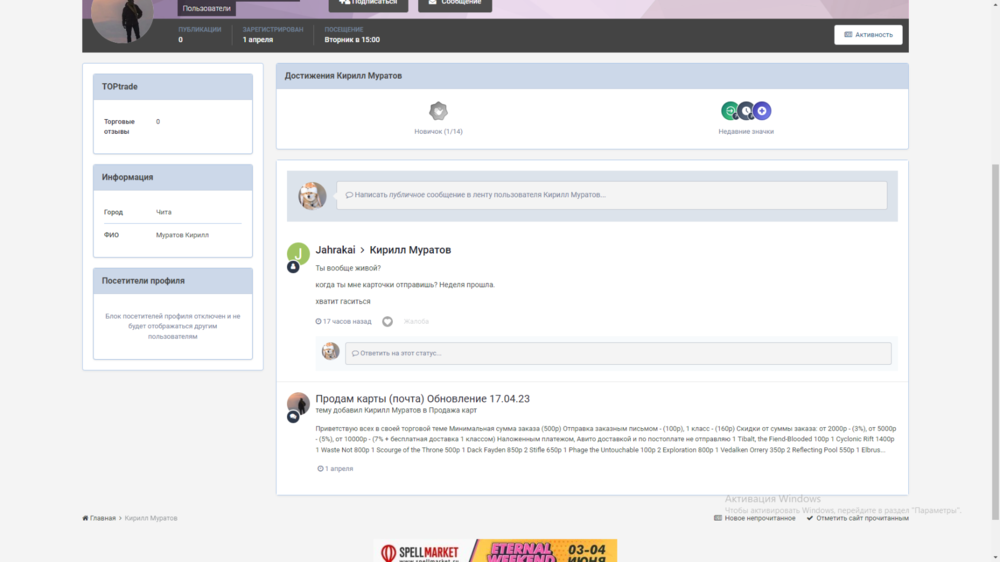
Task: Click the Кирилл Муратов breadcrumb
Action: coord(151,518)
